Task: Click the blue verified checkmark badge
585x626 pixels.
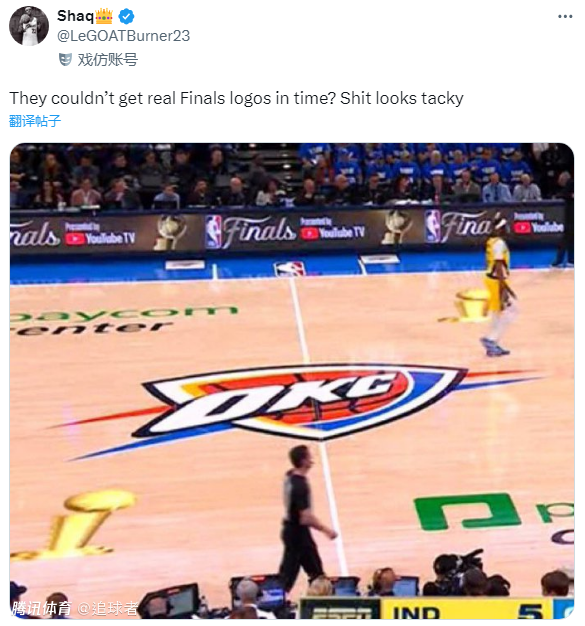Action: click(x=126, y=16)
